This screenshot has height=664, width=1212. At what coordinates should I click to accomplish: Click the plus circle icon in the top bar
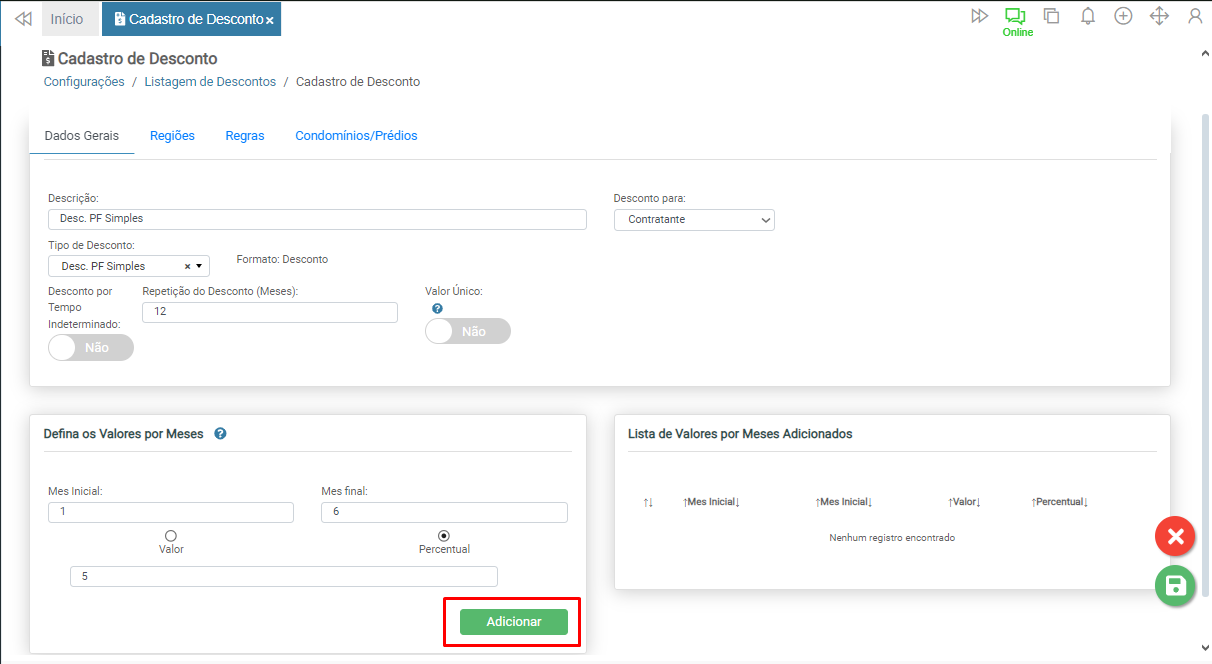(x=1123, y=16)
